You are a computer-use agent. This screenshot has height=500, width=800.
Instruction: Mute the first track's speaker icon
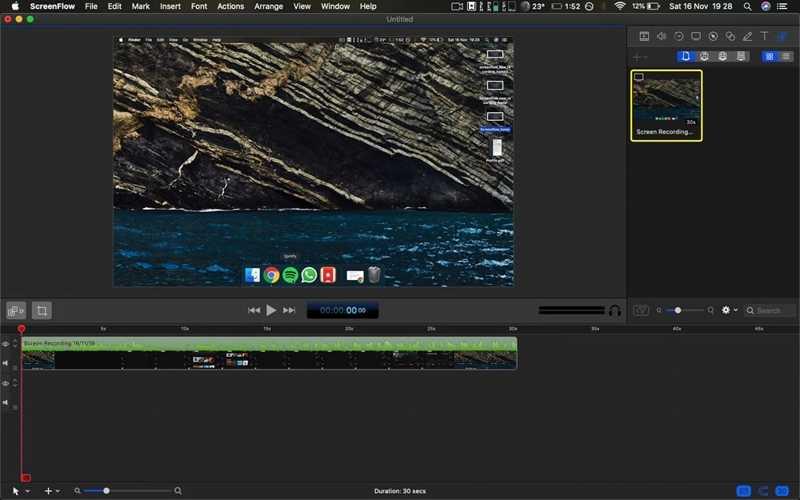tap(6, 363)
